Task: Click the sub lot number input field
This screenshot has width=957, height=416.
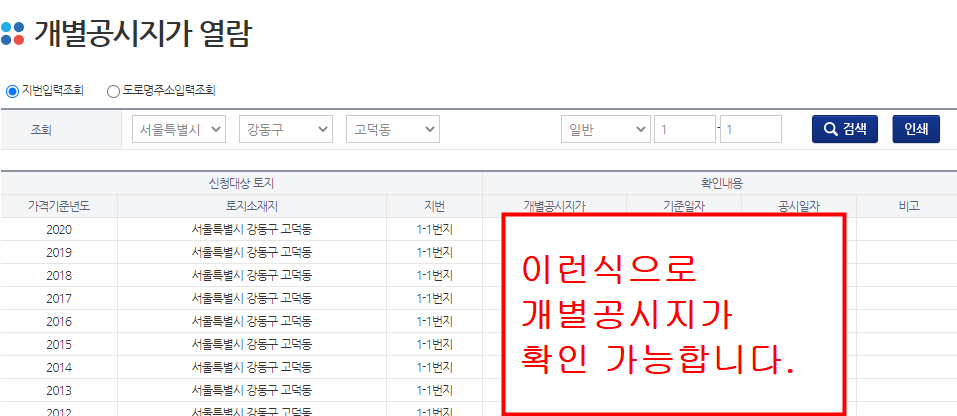Action: pos(751,129)
